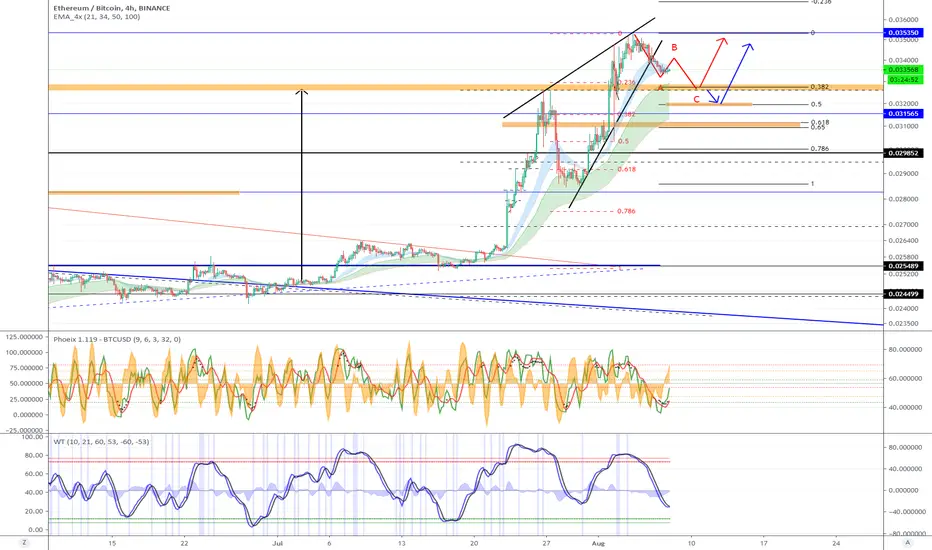Toggle the A auto-scale button at bottom-right

click(x=907, y=542)
